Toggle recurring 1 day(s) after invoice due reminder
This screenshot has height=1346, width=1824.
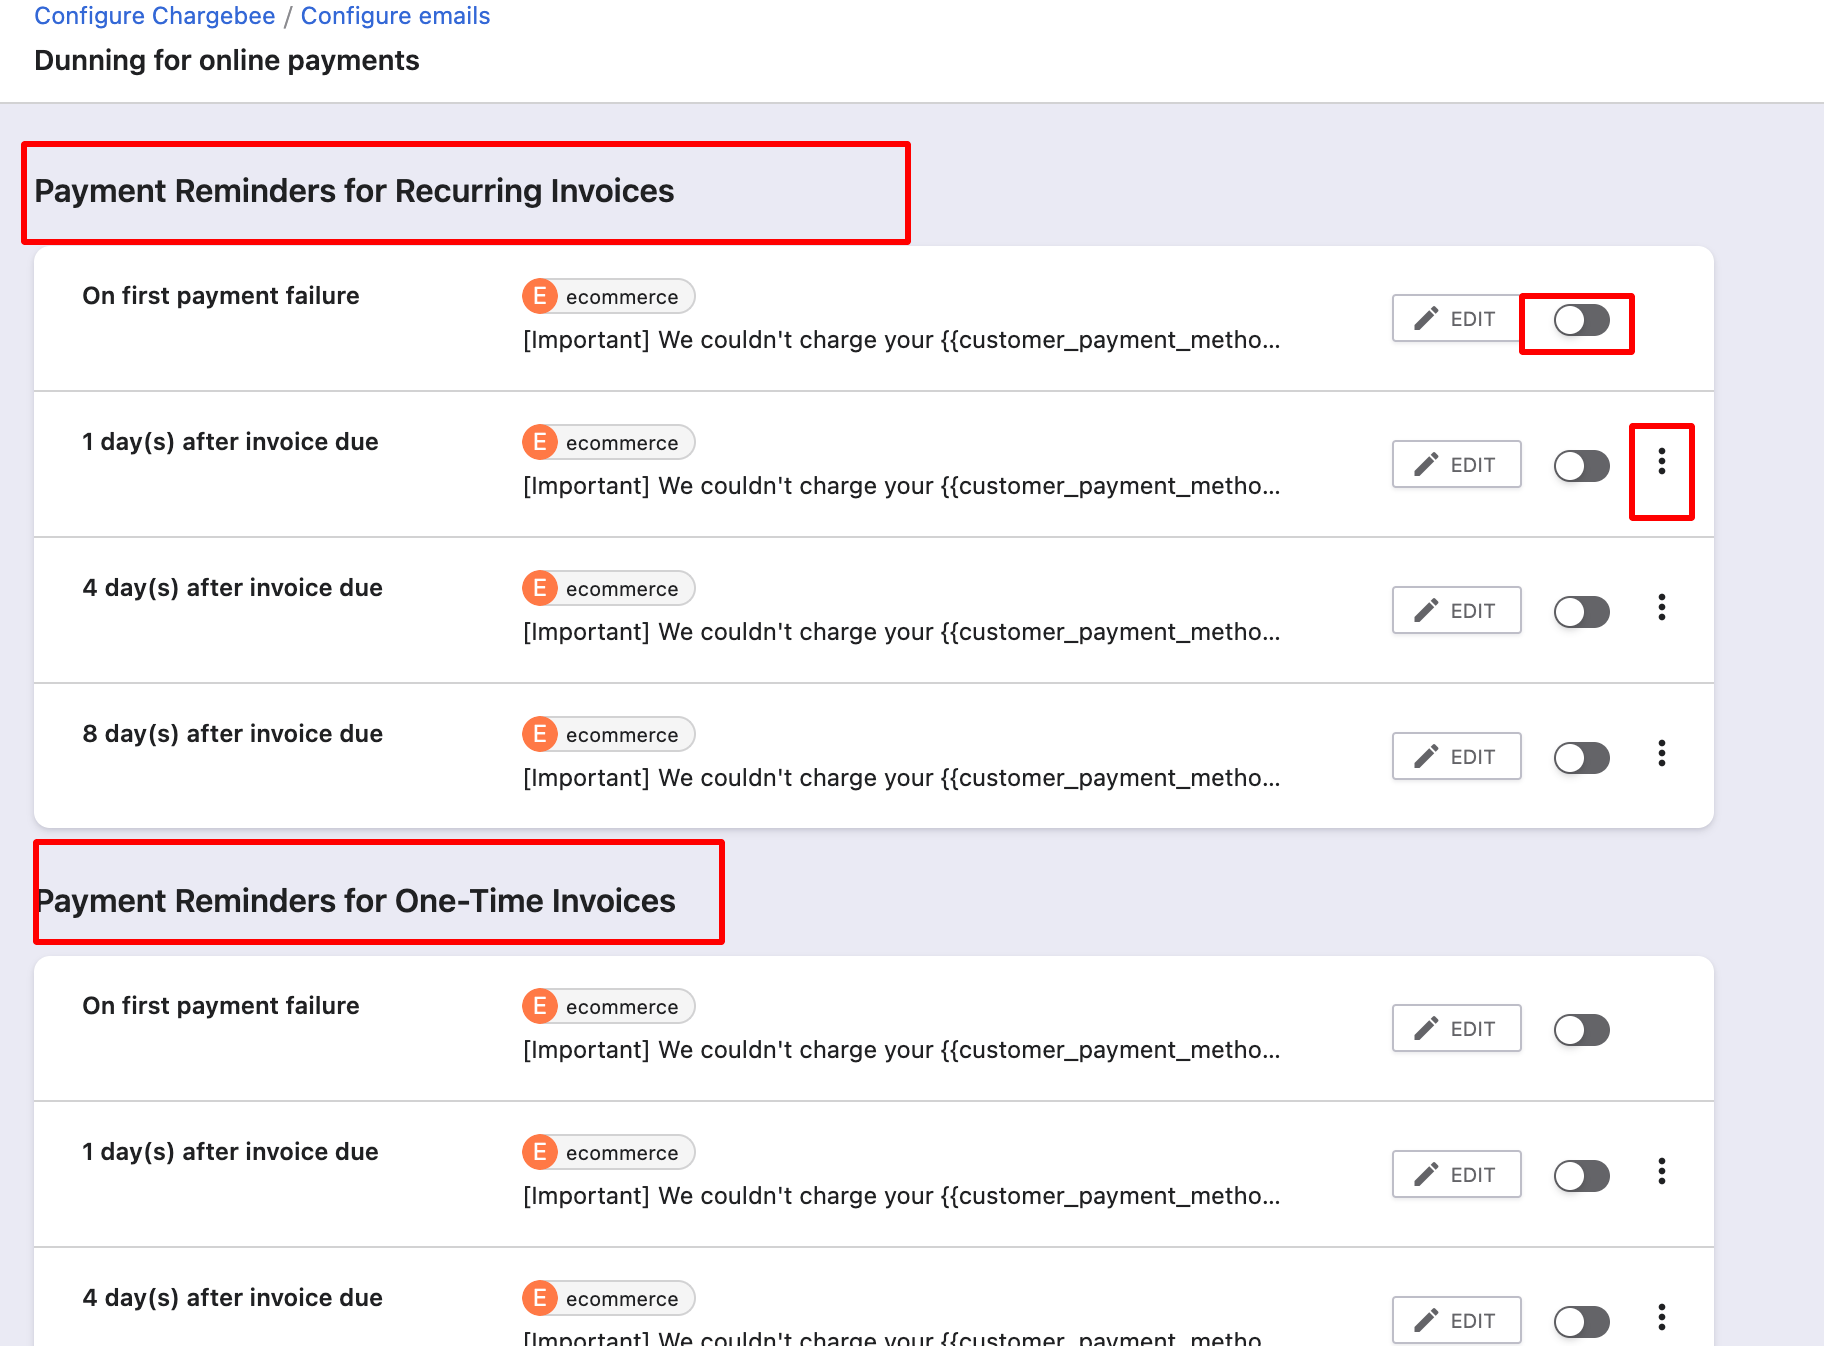click(1581, 466)
